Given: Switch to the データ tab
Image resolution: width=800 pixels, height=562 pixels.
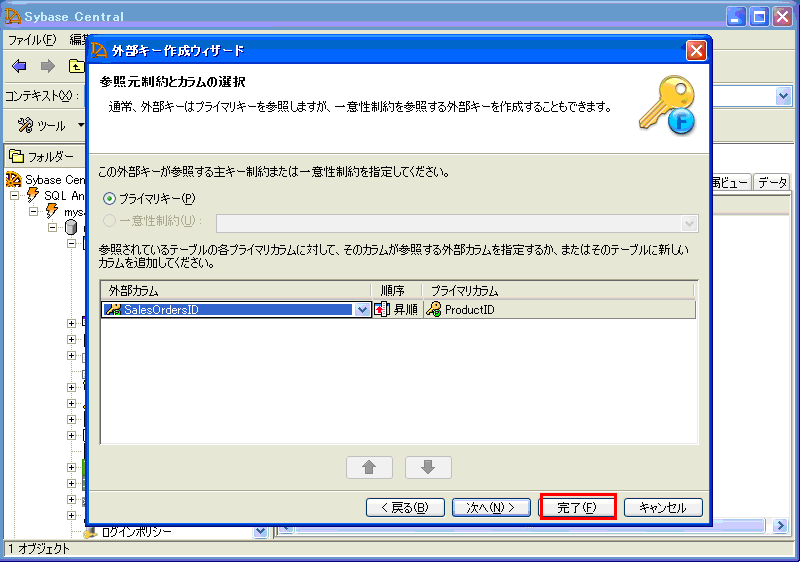Looking at the screenshot, I should pos(771,182).
